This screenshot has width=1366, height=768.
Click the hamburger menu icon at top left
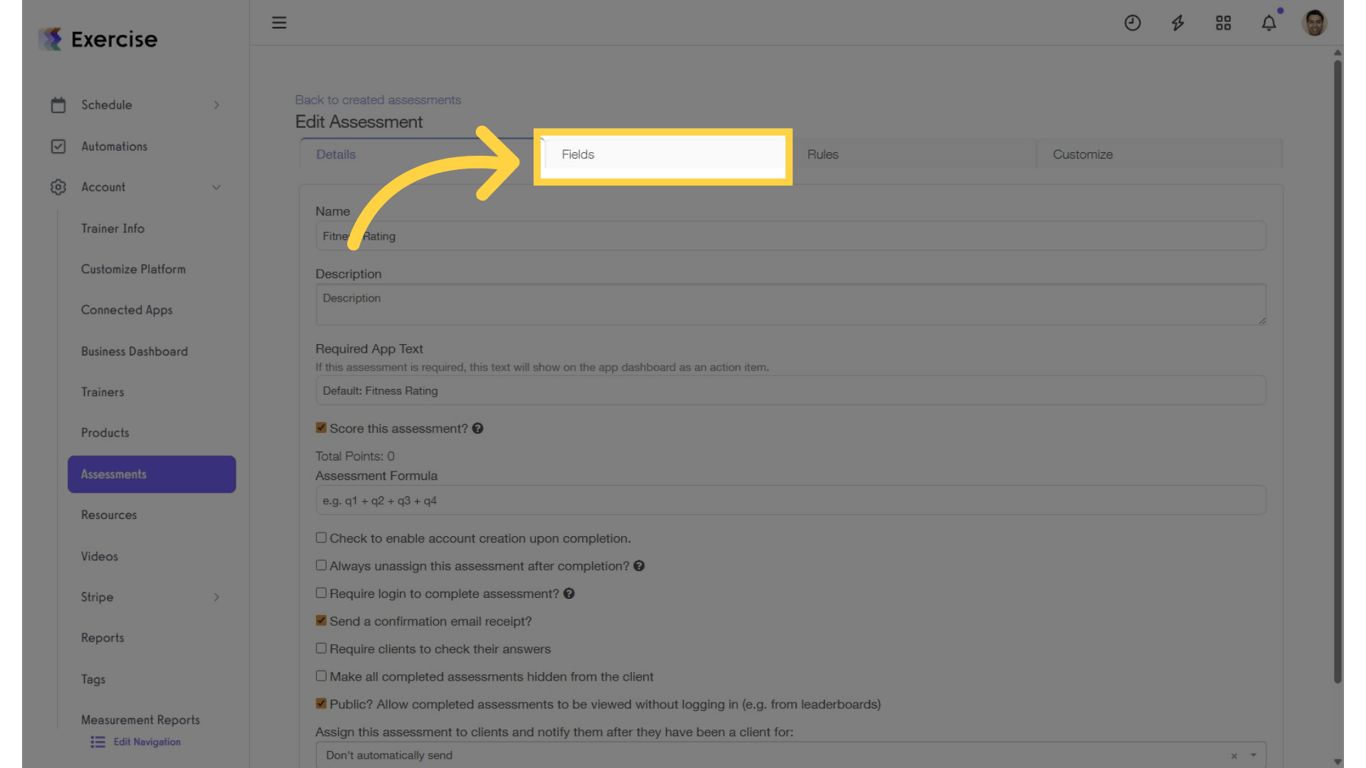click(x=279, y=22)
